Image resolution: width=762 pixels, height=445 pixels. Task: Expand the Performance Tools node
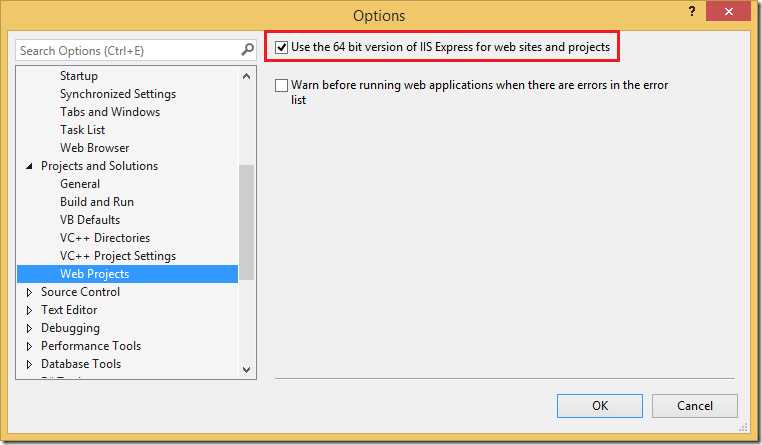(29, 346)
